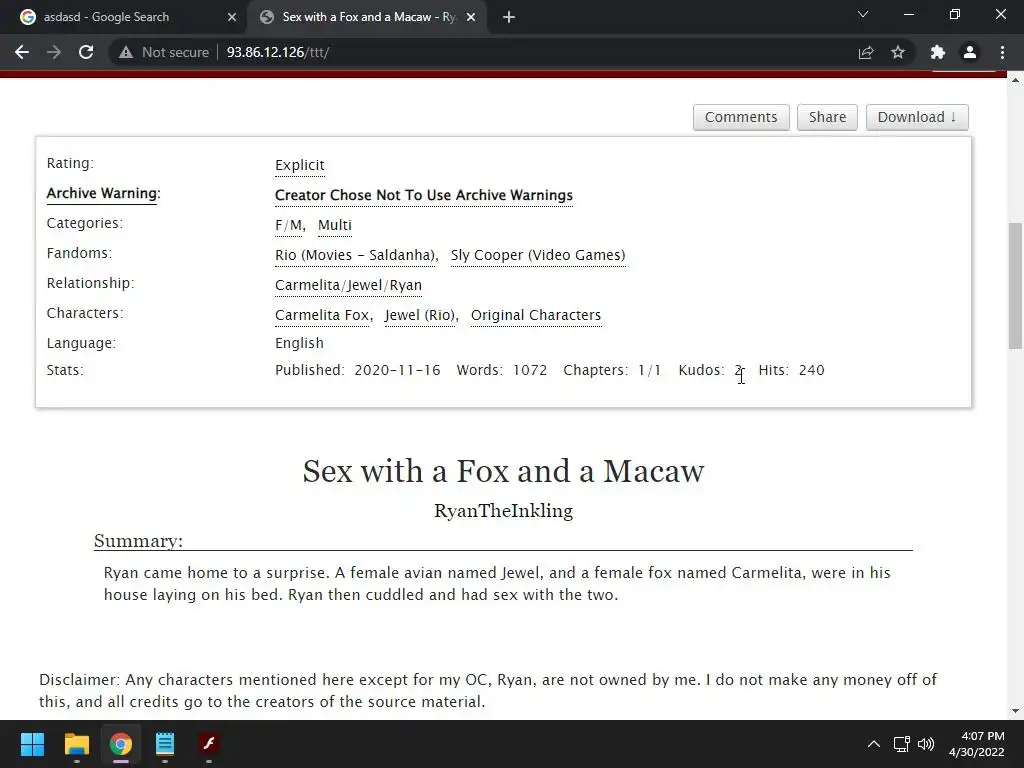The image size is (1024, 768).
Task: Open the network status tray icon
Action: pyautogui.click(x=902, y=744)
